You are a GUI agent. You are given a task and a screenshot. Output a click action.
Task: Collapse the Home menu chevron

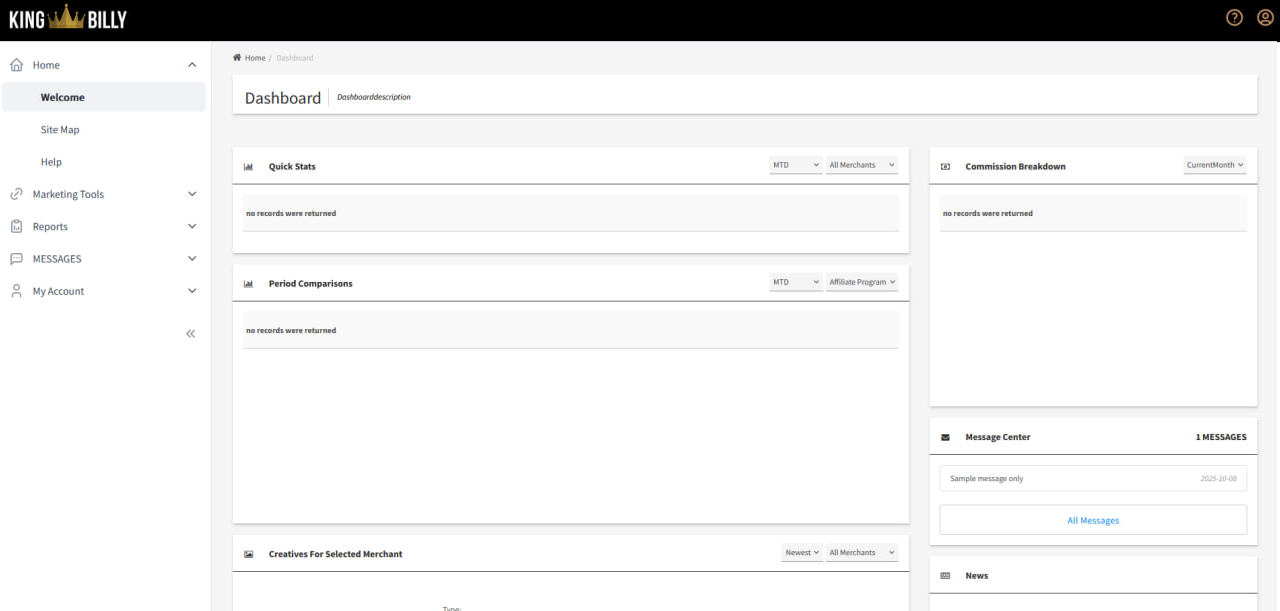(x=192, y=65)
